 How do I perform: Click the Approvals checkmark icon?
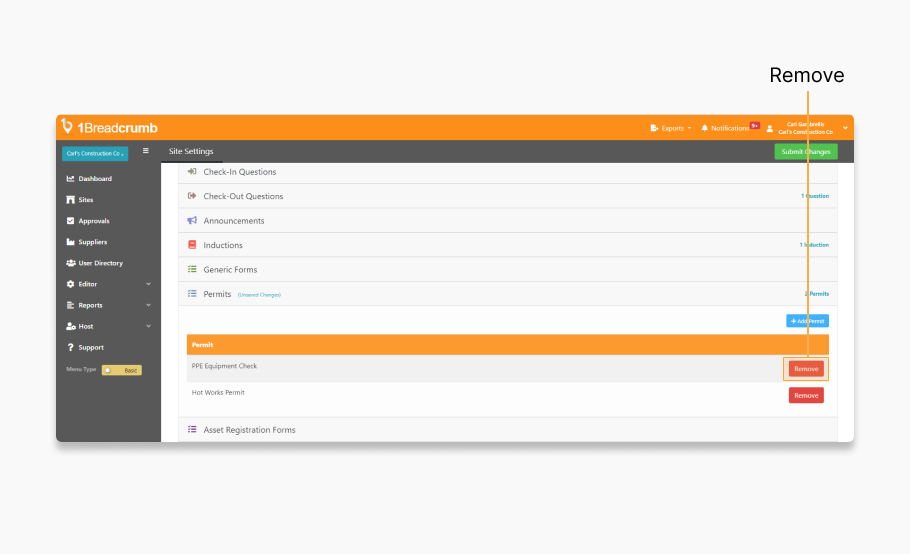[x=70, y=221]
